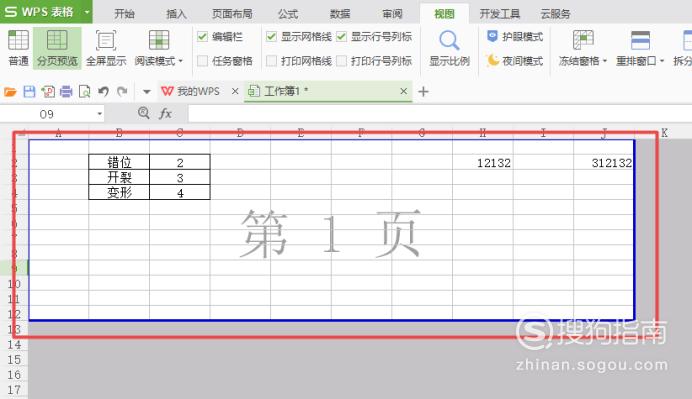Screen dimensions: 692x399
Task: Select the cell with value 312132
Action: click(604, 162)
